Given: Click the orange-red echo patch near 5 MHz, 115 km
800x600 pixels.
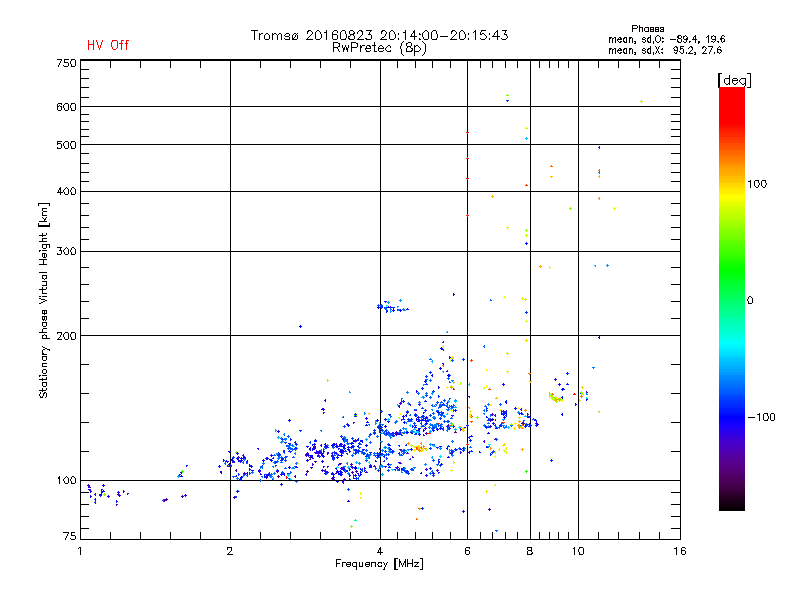Looking at the screenshot, I should pos(419,448).
